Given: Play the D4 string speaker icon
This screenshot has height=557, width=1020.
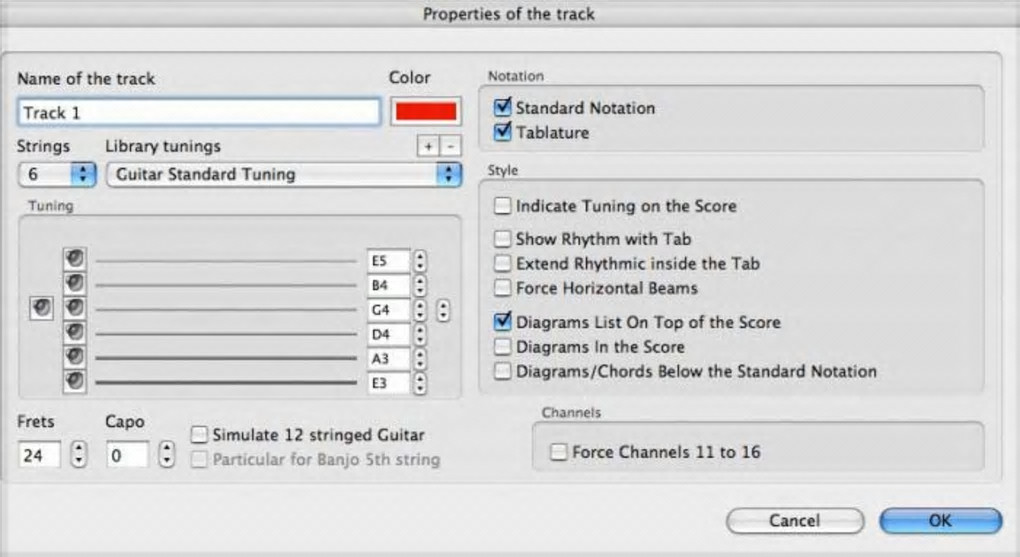Looking at the screenshot, I should (x=75, y=333).
